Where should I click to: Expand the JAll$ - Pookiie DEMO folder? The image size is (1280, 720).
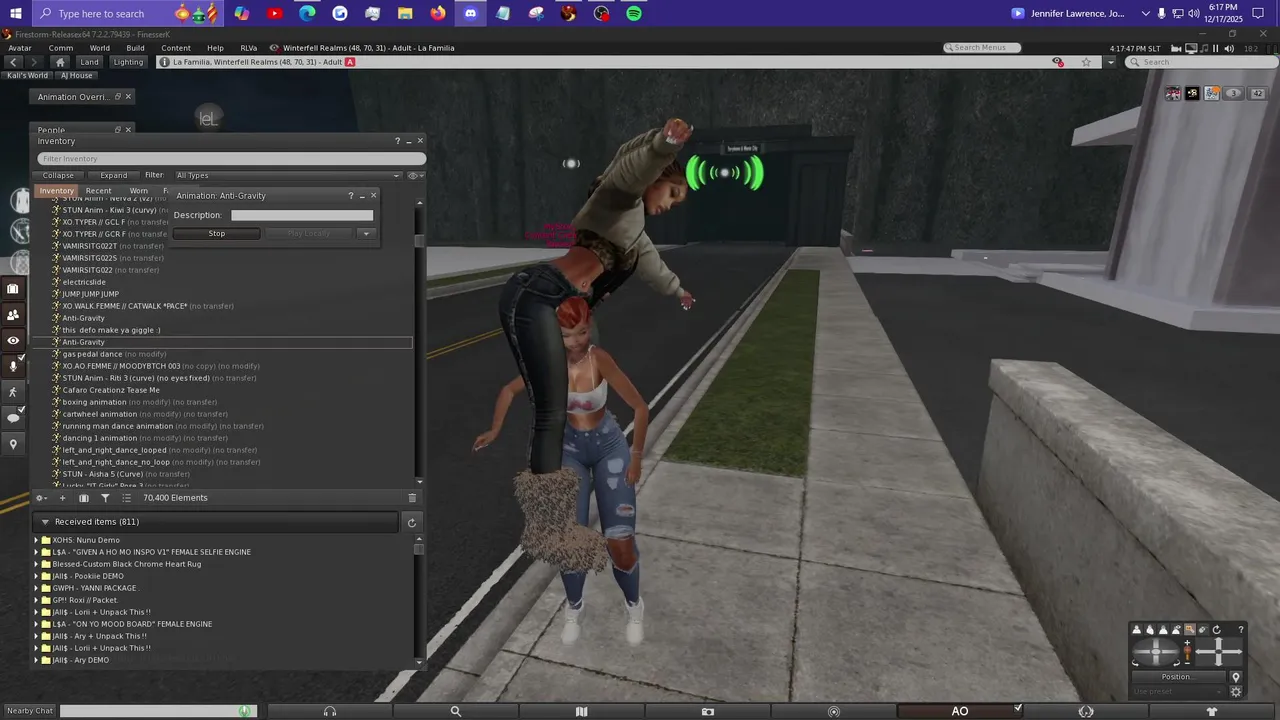tap(36, 576)
